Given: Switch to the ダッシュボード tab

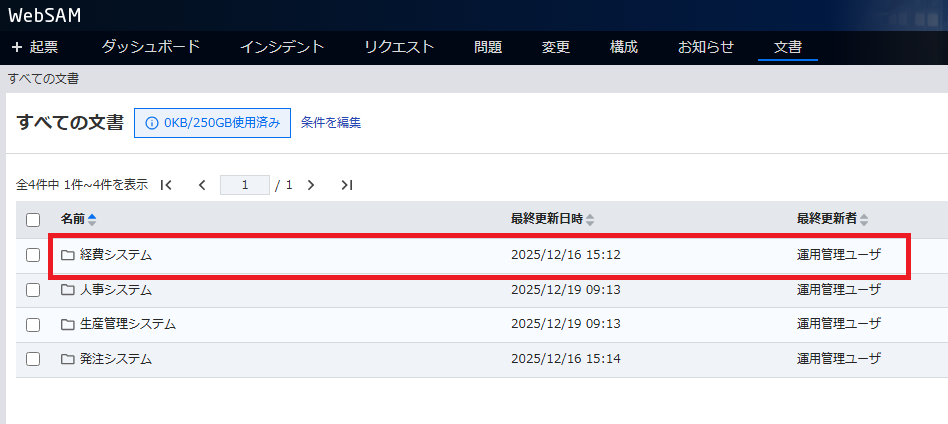Looking at the screenshot, I should (x=151, y=47).
